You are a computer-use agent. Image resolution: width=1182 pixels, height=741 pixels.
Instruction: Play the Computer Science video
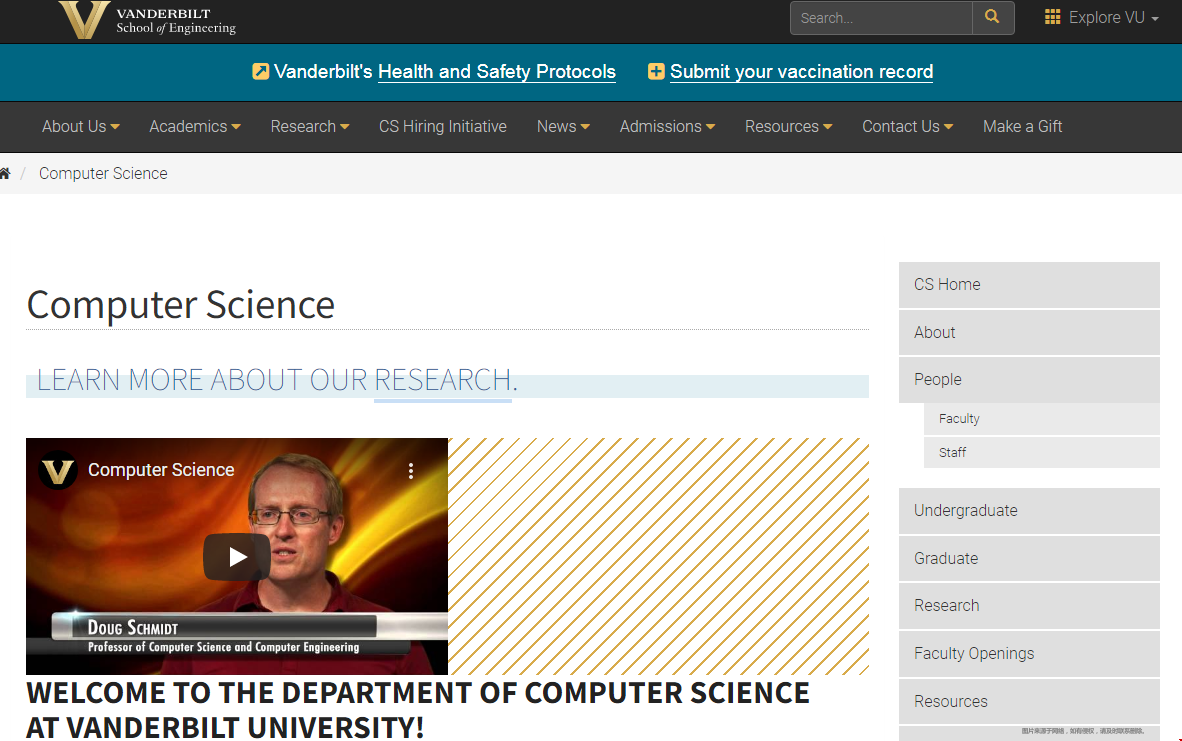[x=237, y=557]
